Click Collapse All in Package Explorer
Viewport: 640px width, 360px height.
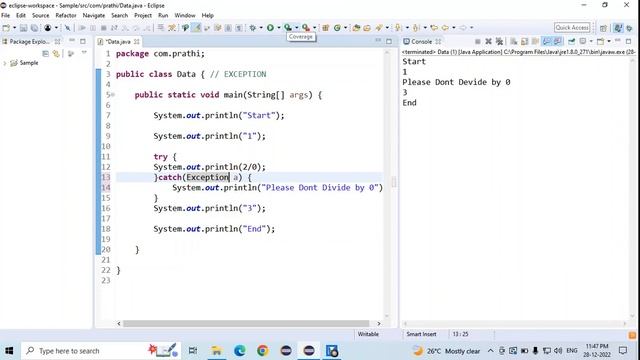click(45, 53)
